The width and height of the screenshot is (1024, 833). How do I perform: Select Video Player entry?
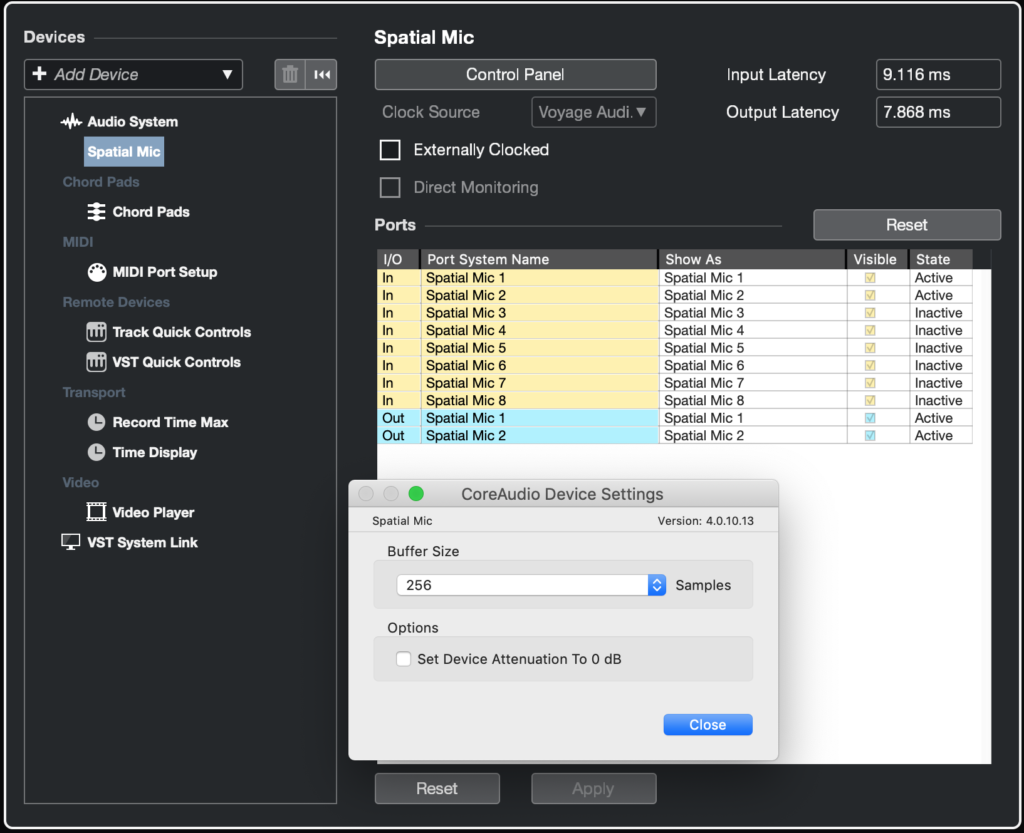point(153,512)
